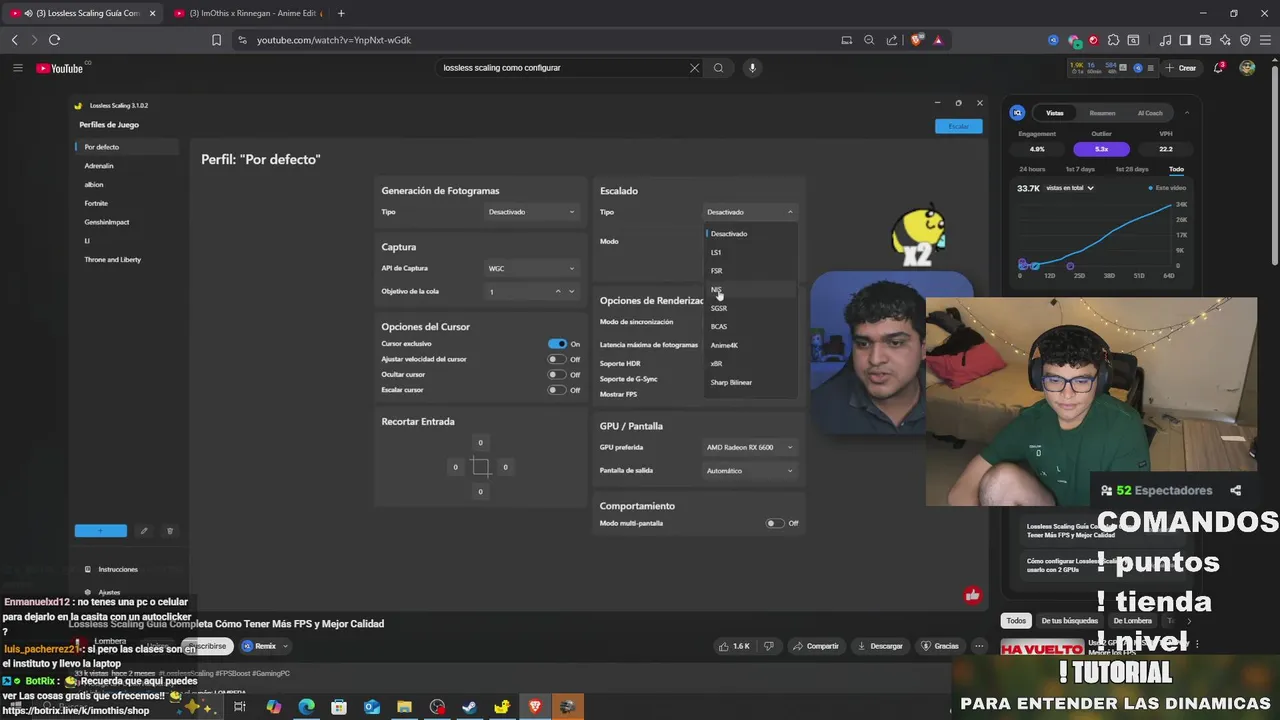Click the Compartir button under the video

point(815,646)
